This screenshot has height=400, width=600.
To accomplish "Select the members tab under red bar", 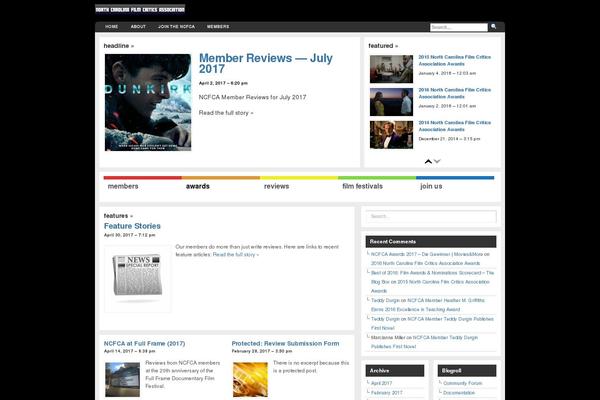I will point(123,186).
